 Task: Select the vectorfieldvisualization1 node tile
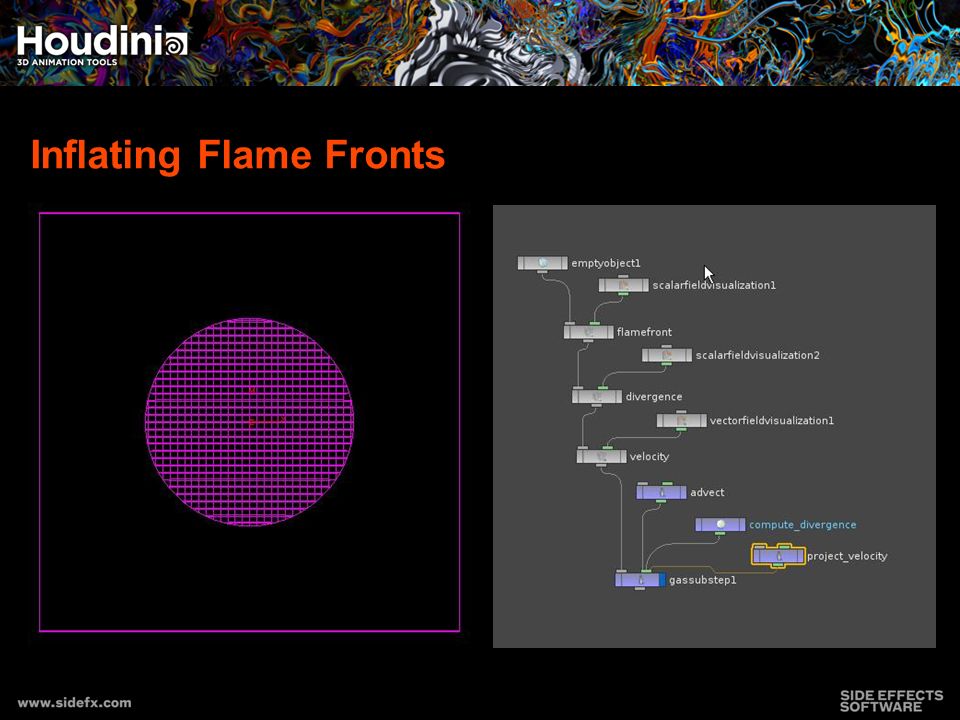[681, 421]
